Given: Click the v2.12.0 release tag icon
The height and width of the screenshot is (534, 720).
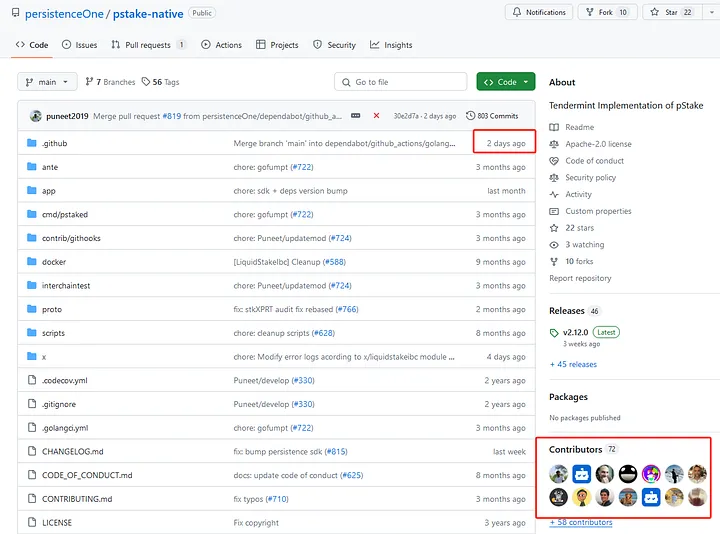Looking at the screenshot, I should tap(555, 332).
